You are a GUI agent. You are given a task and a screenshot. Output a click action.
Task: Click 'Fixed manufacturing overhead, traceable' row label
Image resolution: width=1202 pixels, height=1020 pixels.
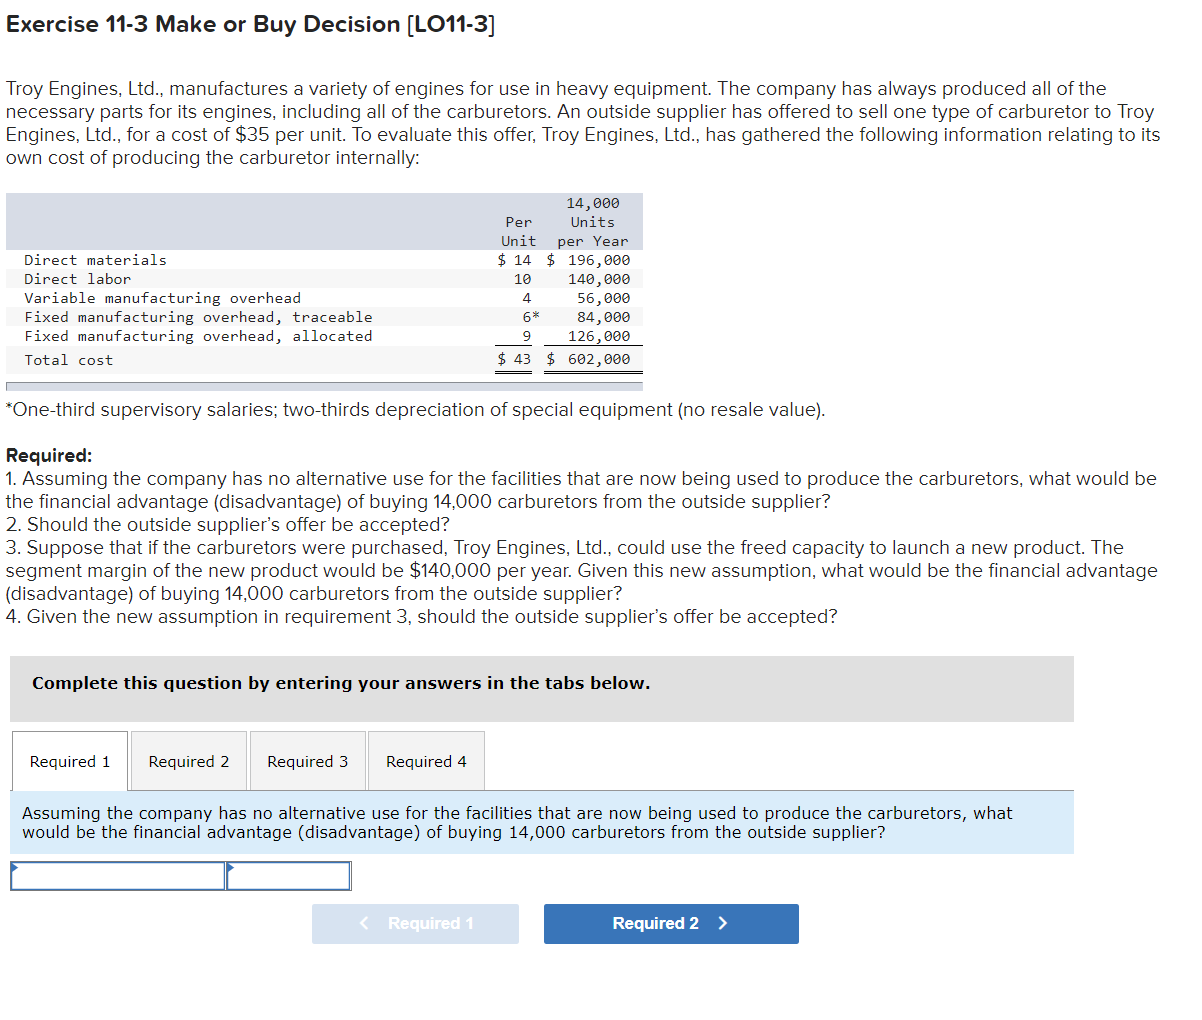198,317
